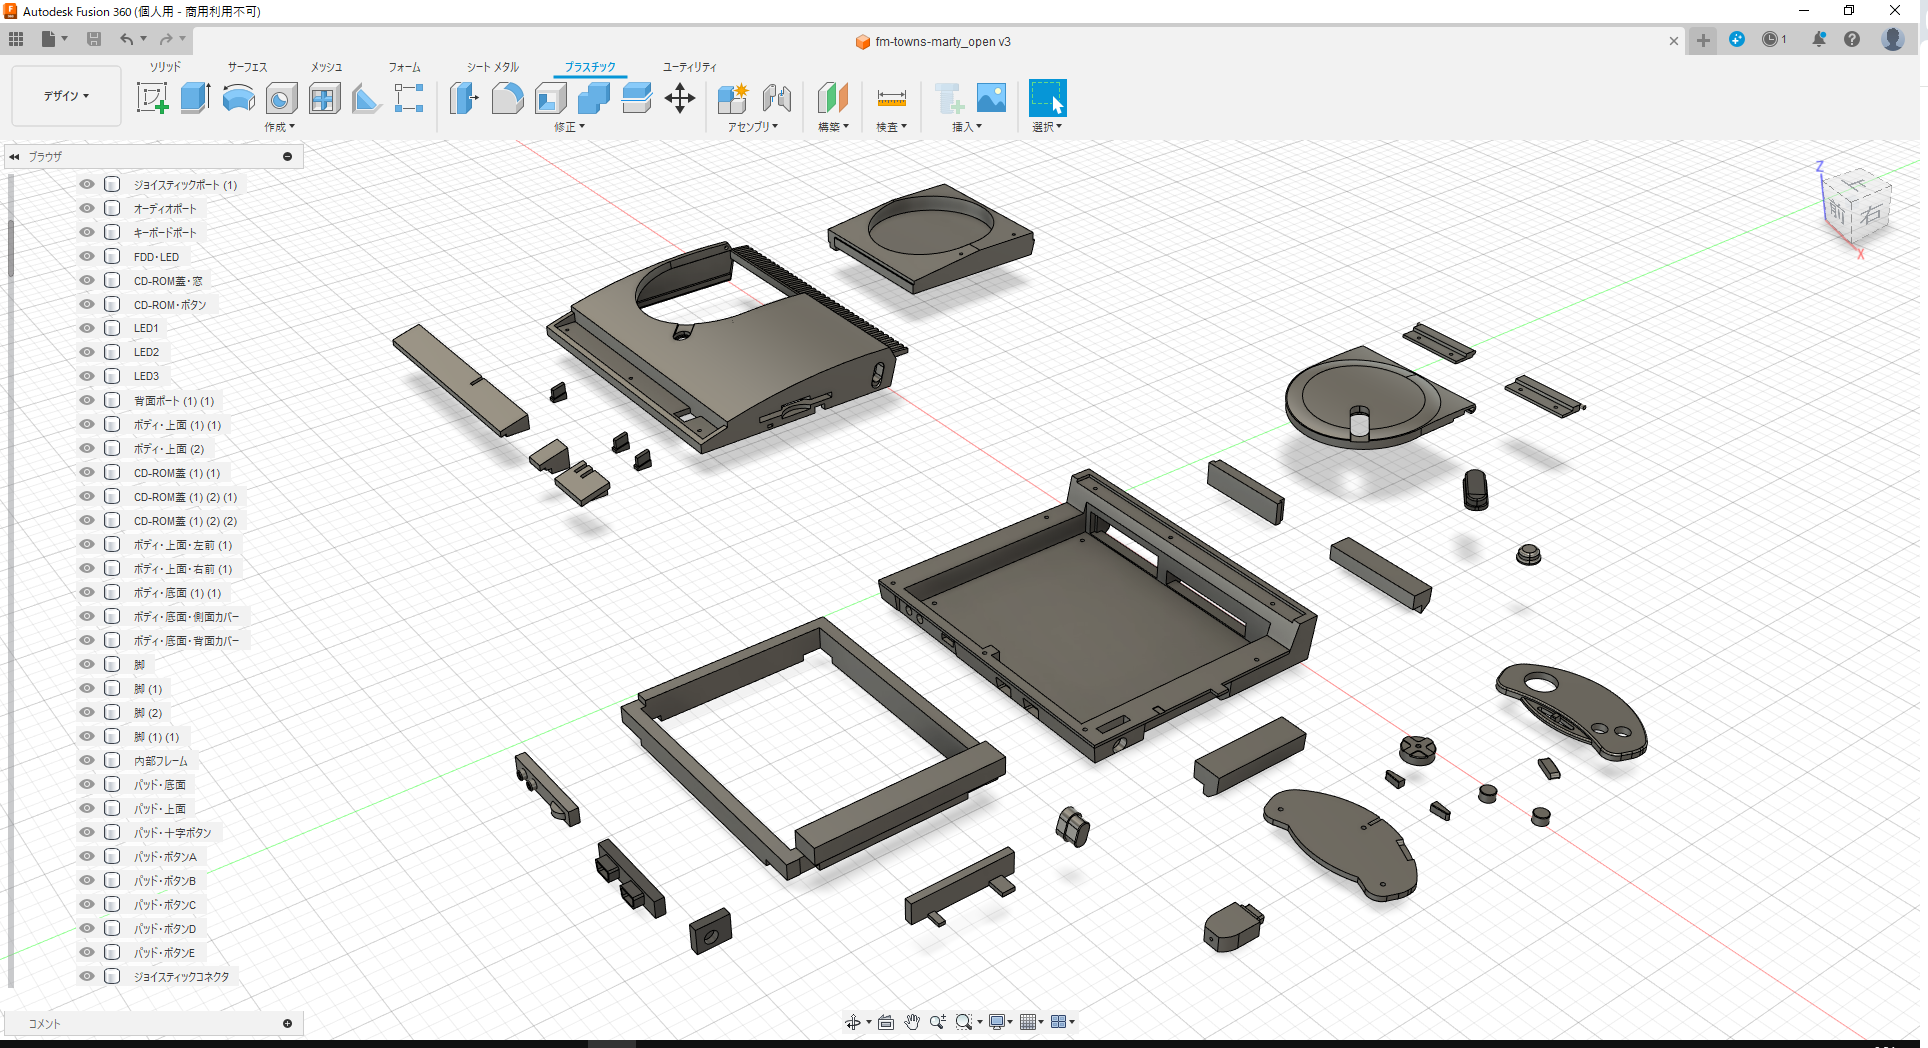The height and width of the screenshot is (1048, 1928).
Task: Click the Undo button
Action: point(127,40)
